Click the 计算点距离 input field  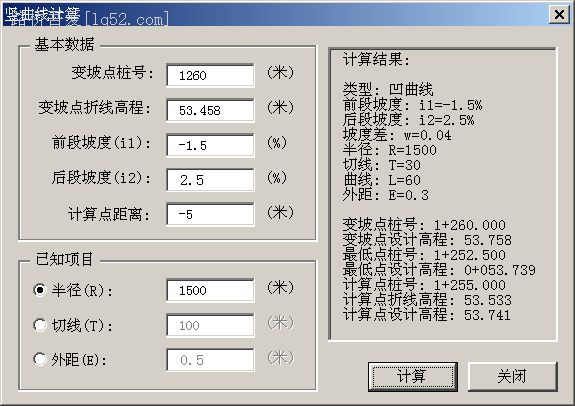tap(210, 214)
